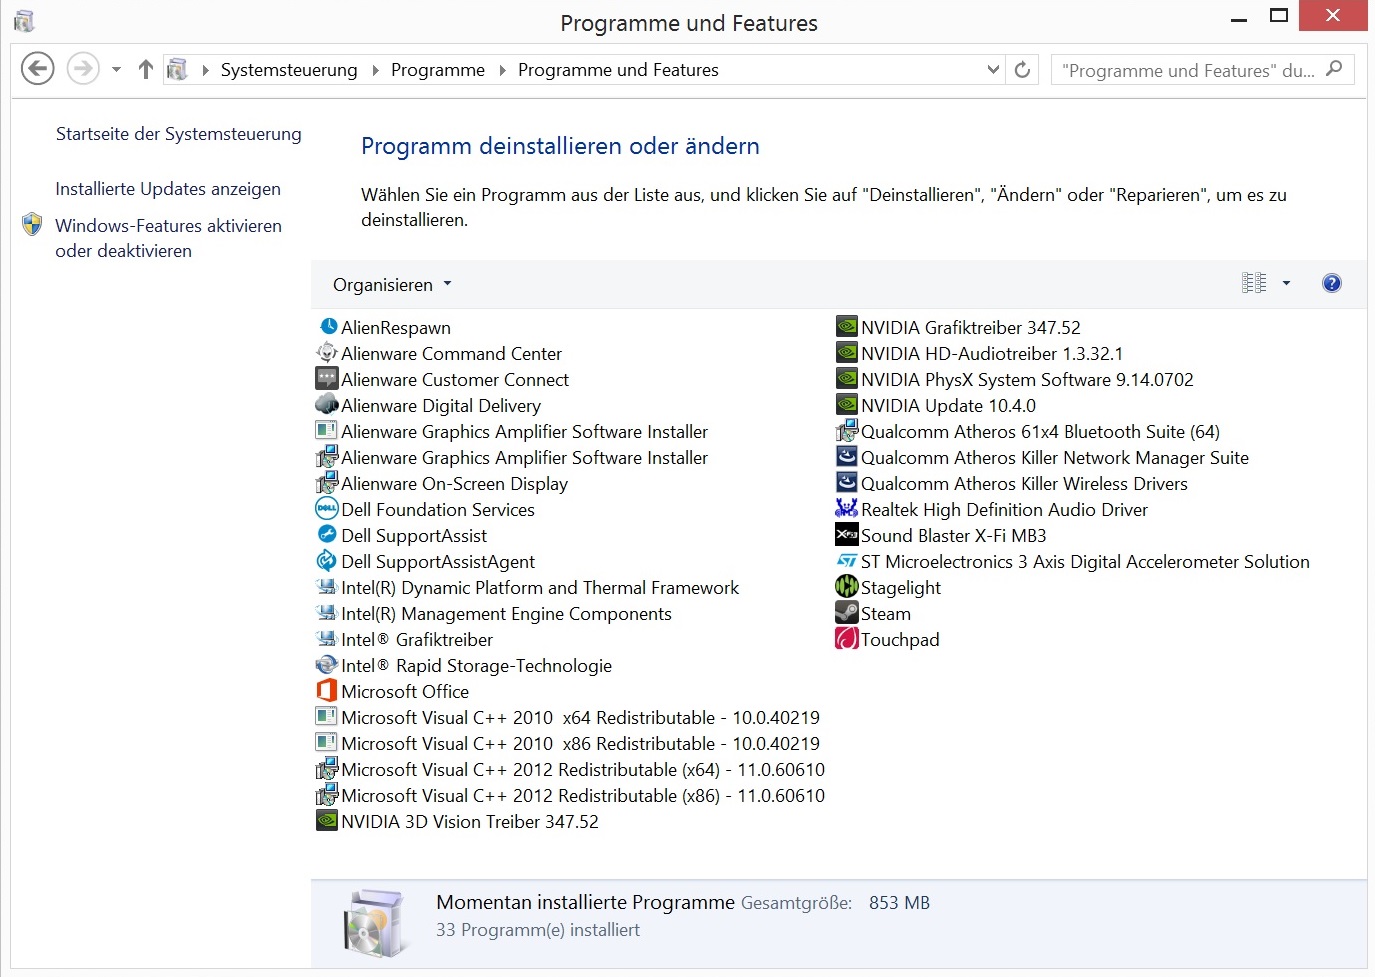The image size is (1375, 977).
Task: Select the Qualcomm Atheros Bluetooth Suite icon
Action: (847, 431)
